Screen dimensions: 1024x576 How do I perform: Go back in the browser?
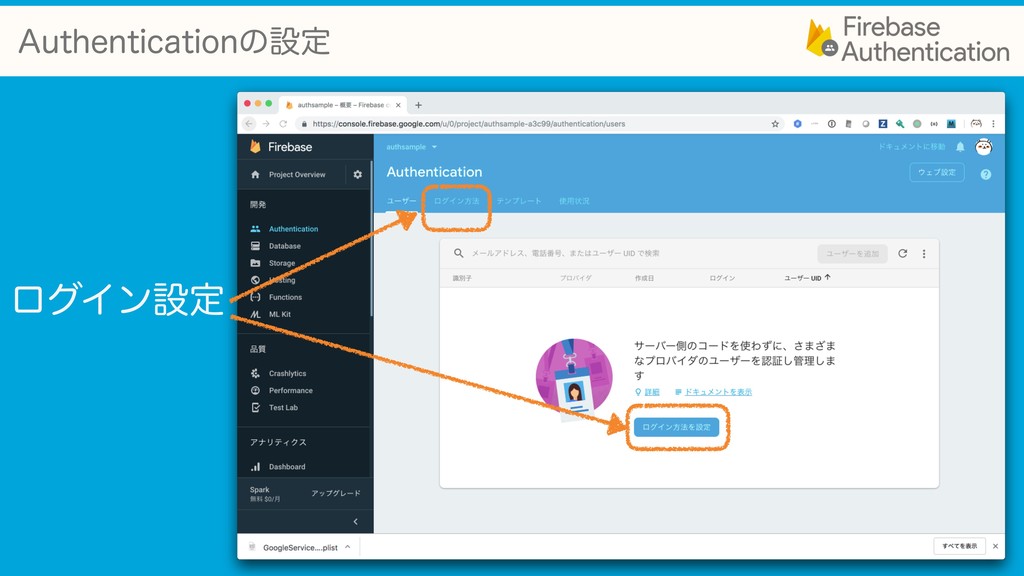pyautogui.click(x=249, y=123)
